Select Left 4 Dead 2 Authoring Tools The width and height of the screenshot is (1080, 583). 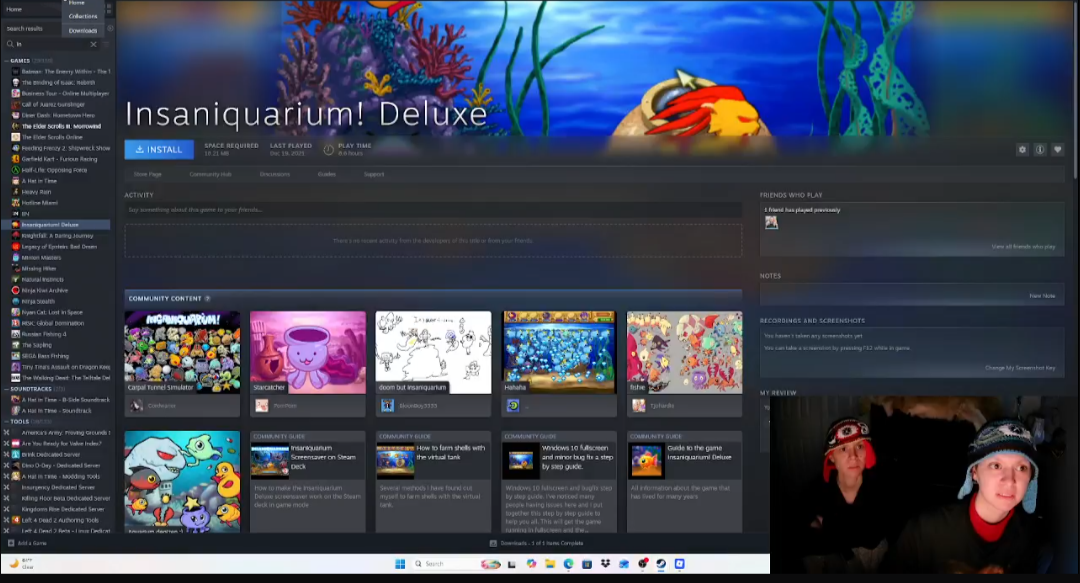(x=56, y=520)
